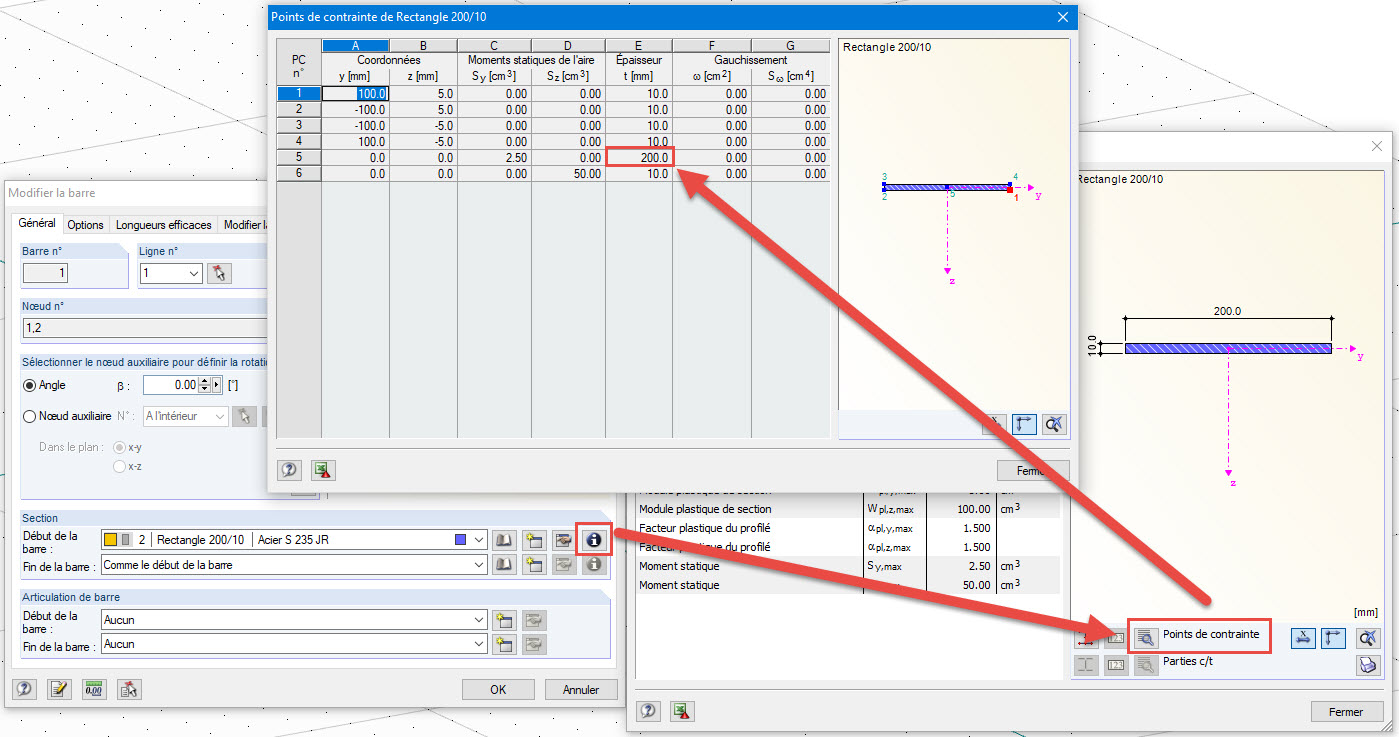Image resolution: width=1399 pixels, height=737 pixels.
Task: Expand Comme le début de la barre dropdown
Action: (x=479, y=565)
